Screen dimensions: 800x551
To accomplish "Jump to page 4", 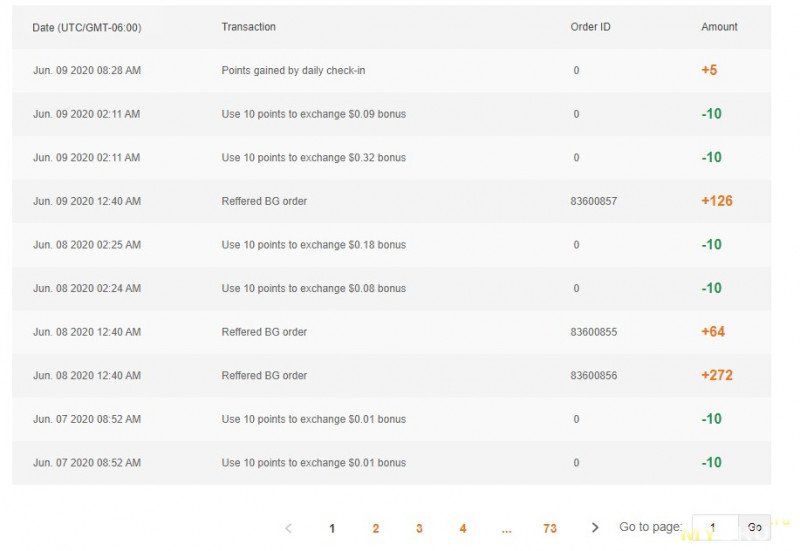I will pos(463,529).
